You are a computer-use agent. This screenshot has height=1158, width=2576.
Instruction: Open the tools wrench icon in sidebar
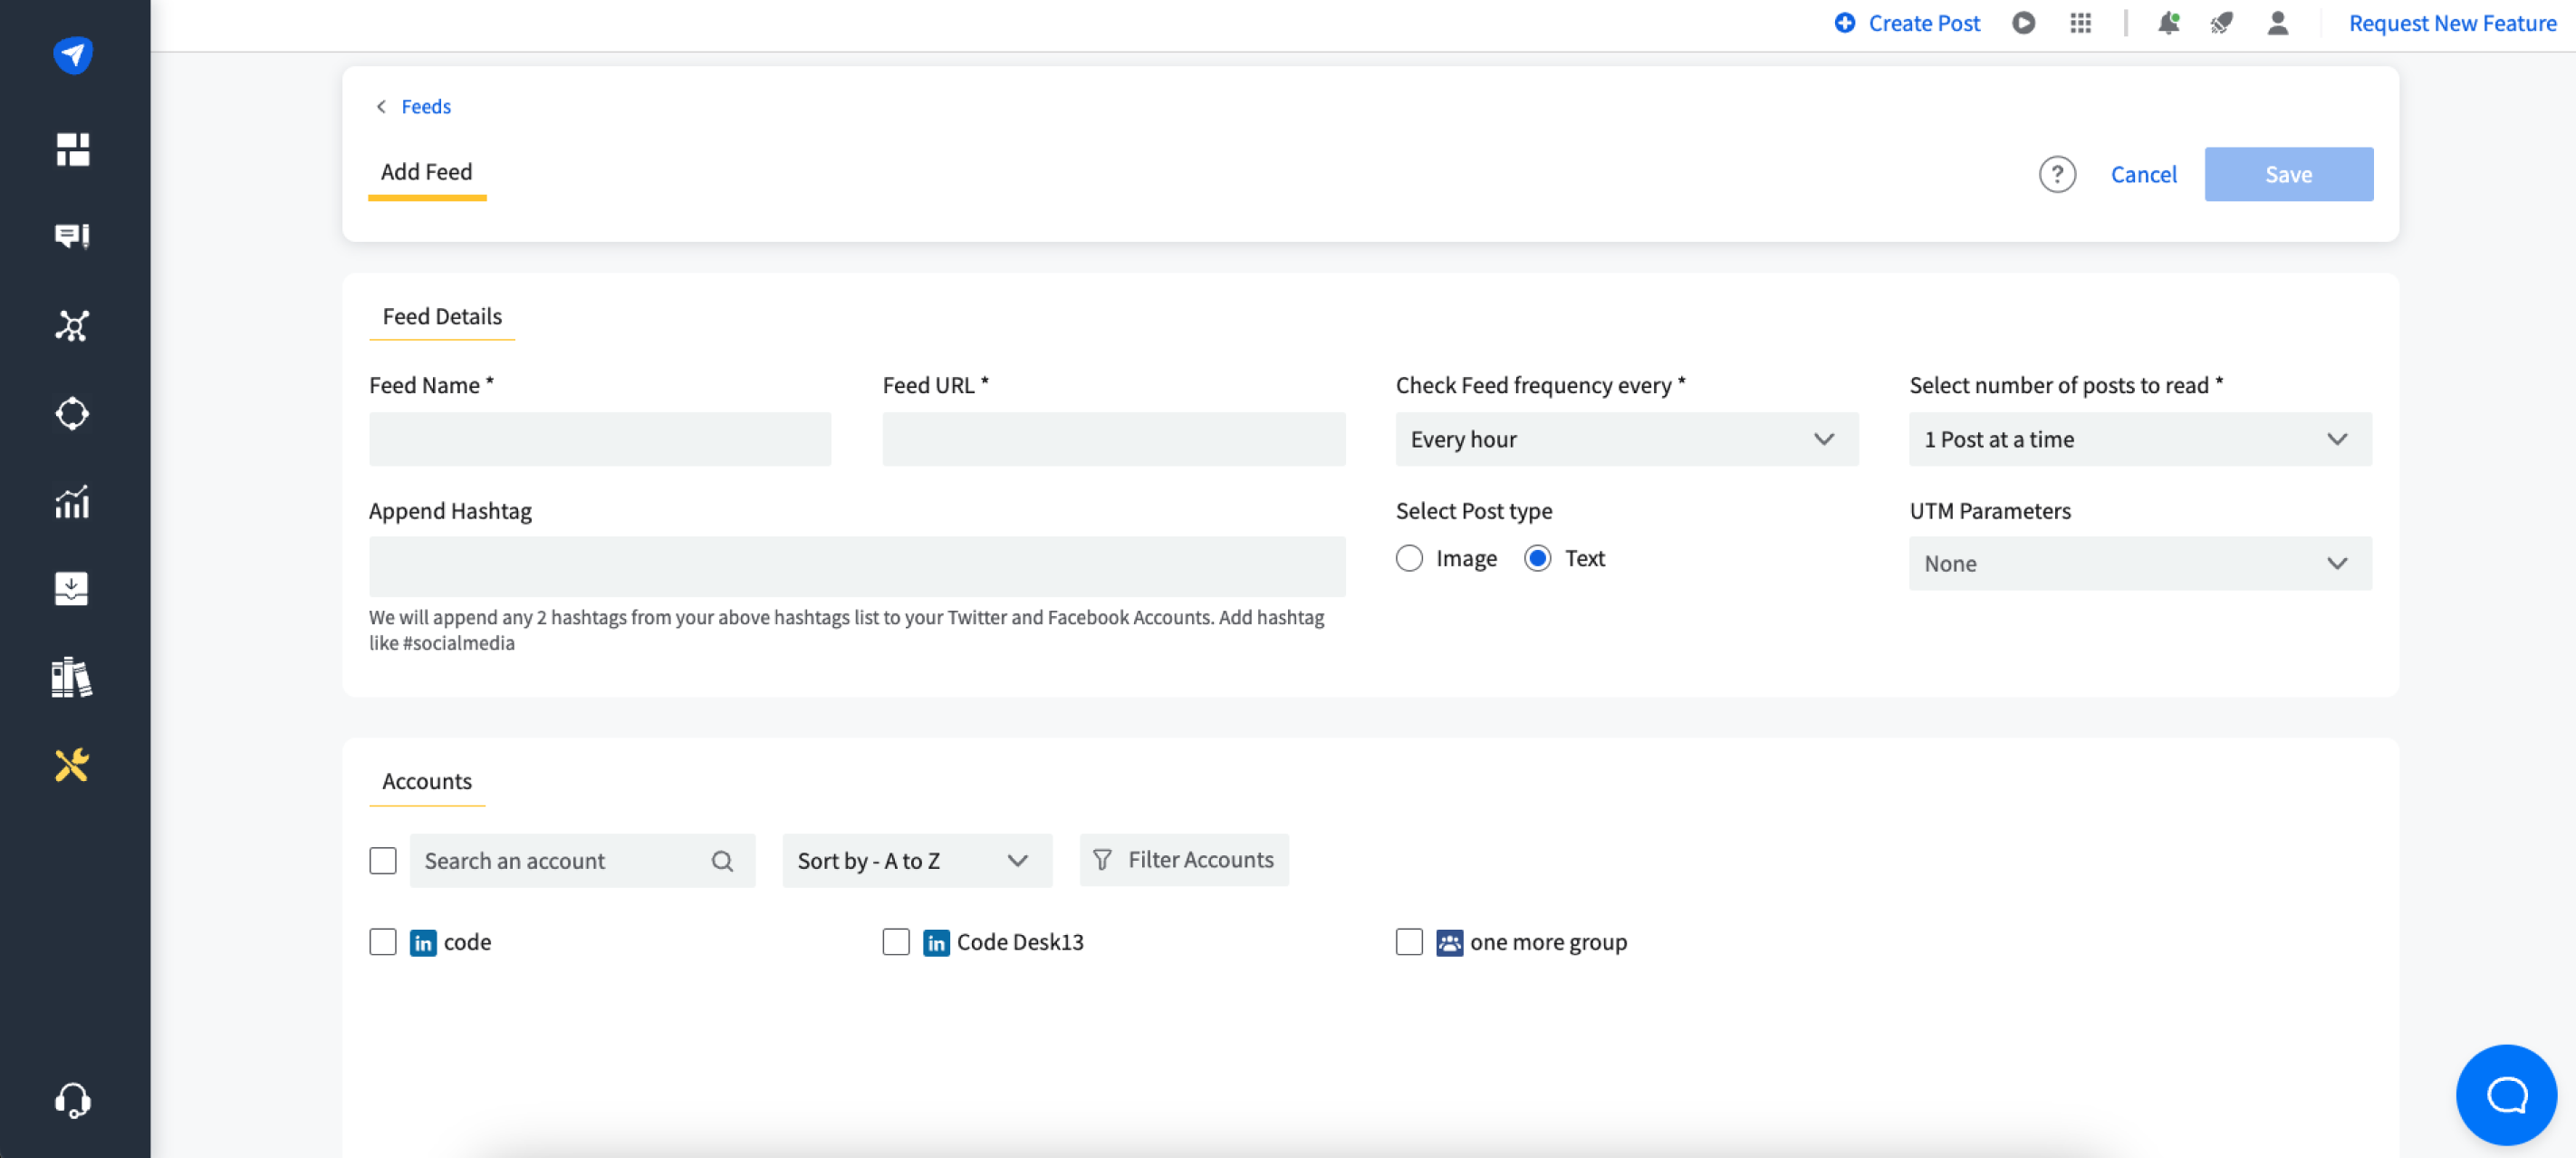72,765
